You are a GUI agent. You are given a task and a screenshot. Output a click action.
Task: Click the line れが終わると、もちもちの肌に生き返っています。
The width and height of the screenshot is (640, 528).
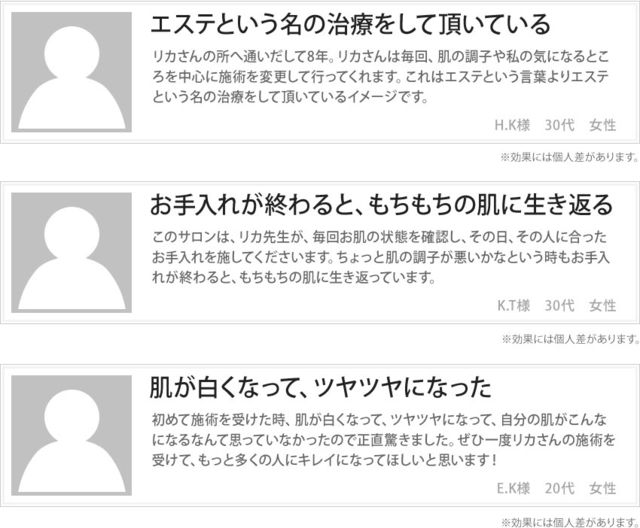point(294,278)
